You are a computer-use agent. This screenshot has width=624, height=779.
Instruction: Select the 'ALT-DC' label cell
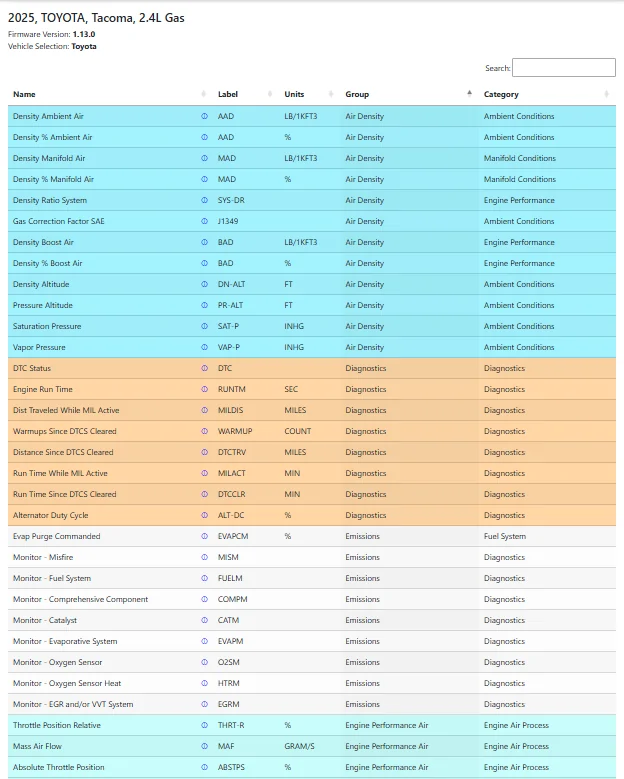[x=245, y=515]
